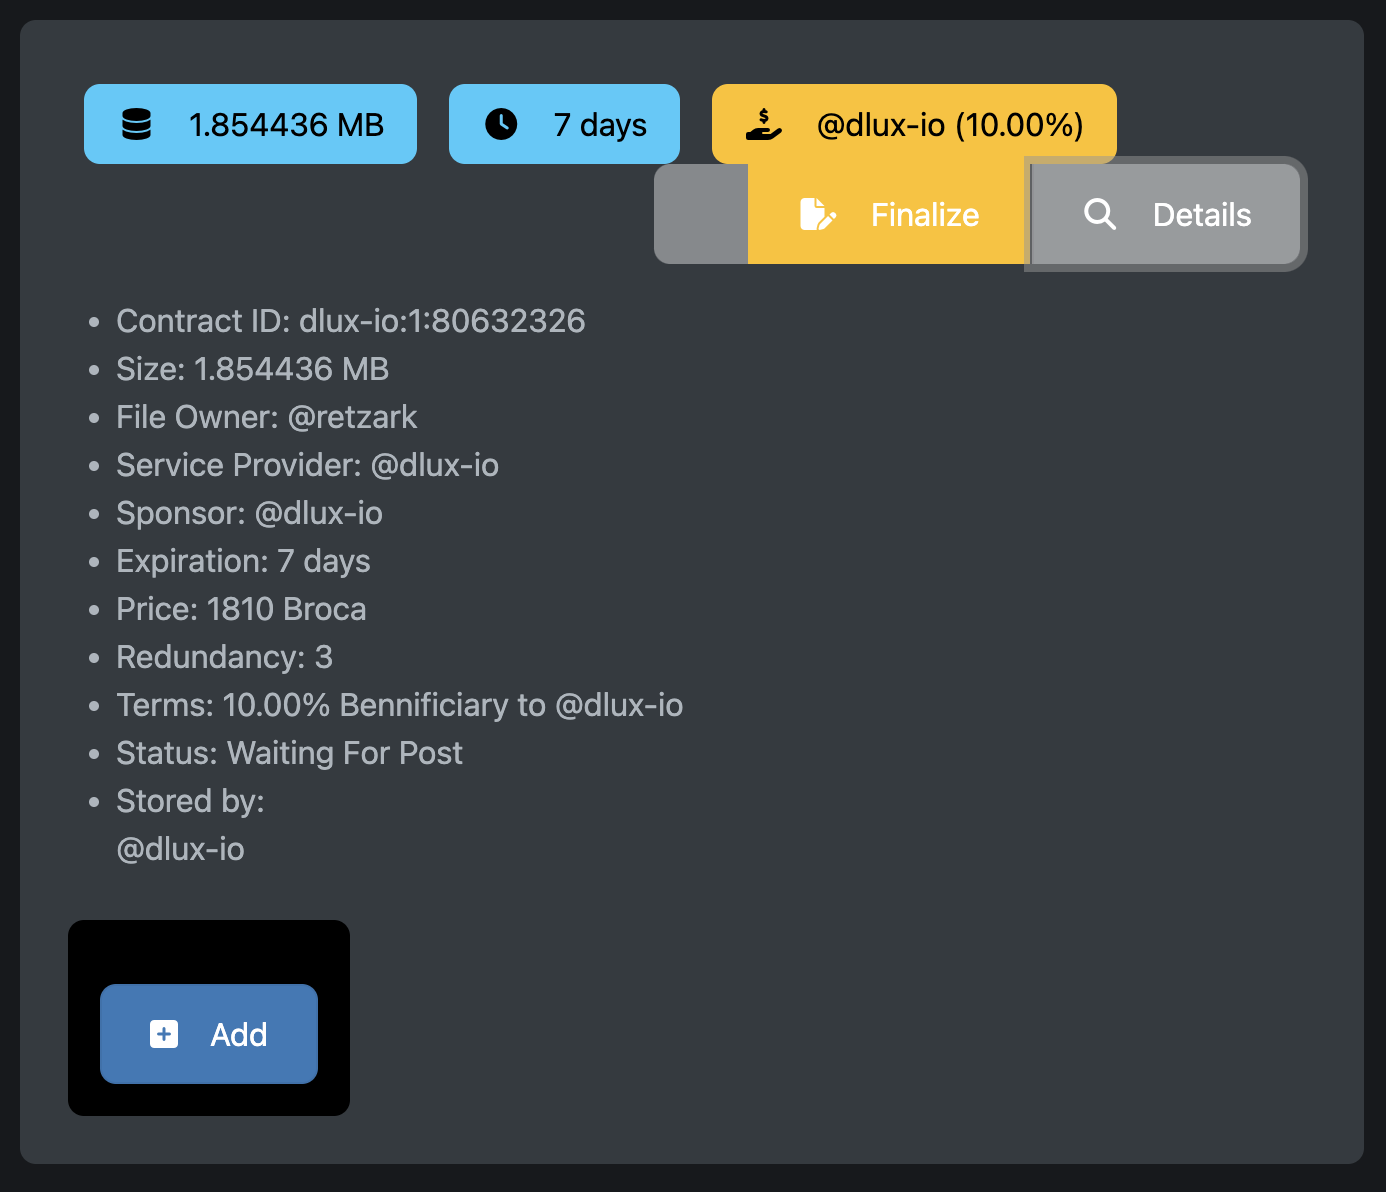Click the clock expiration icon
This screenshot has height=1192, width=1386.
tap(501, 124)
